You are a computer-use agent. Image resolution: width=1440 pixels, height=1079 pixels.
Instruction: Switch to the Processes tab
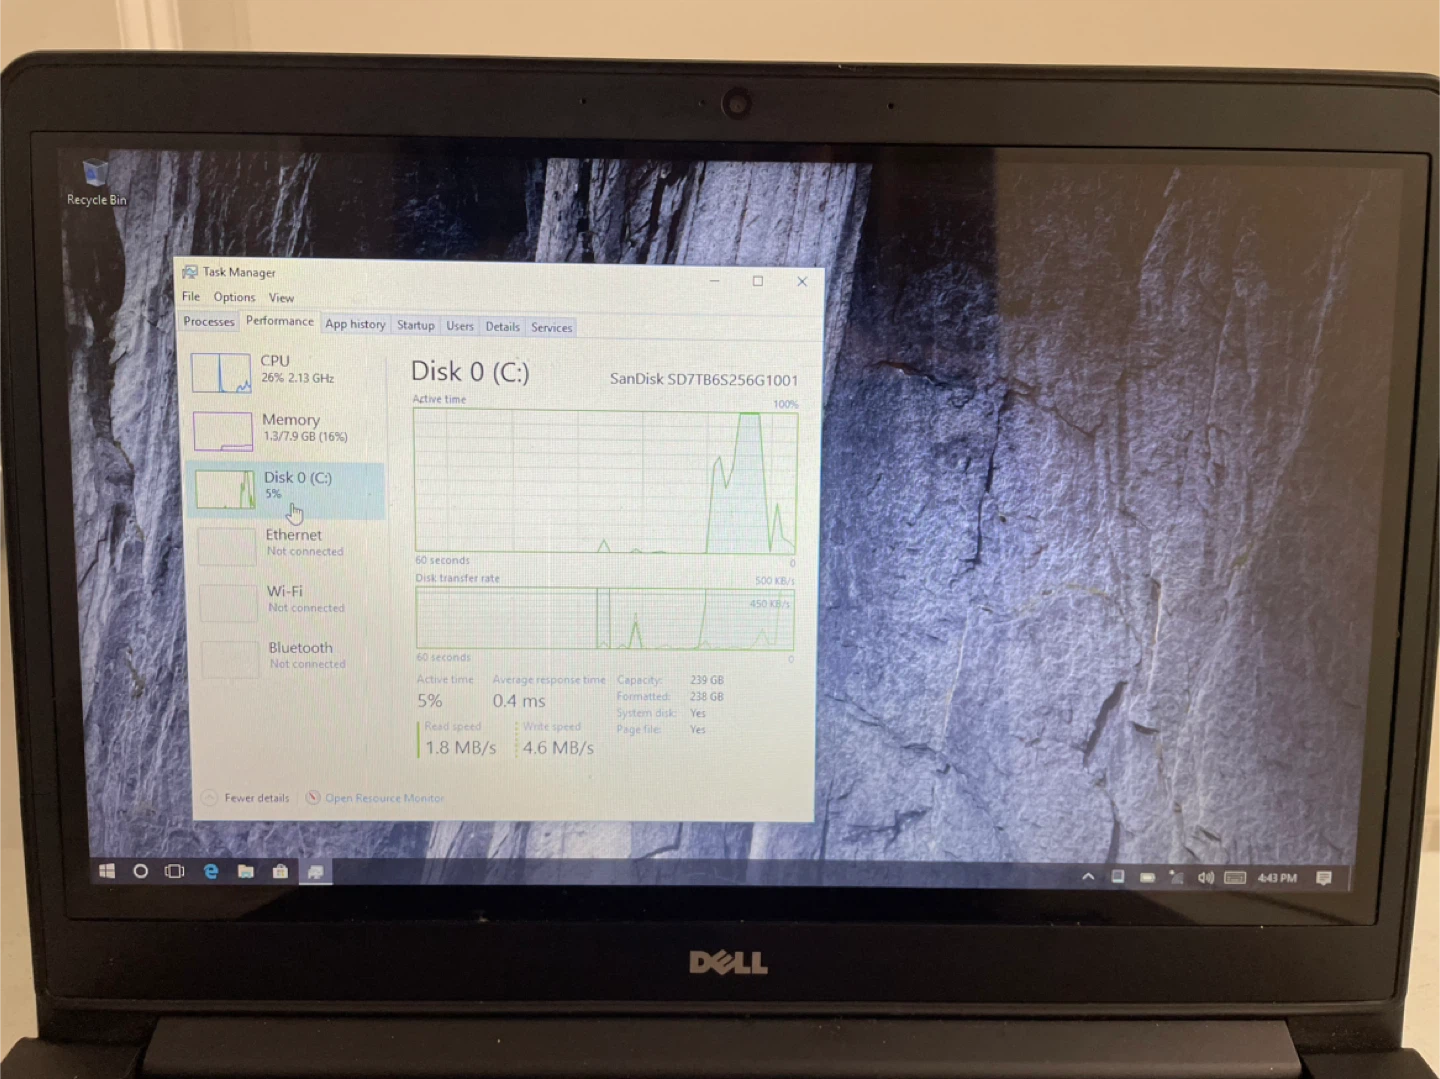tap(208, 322)
